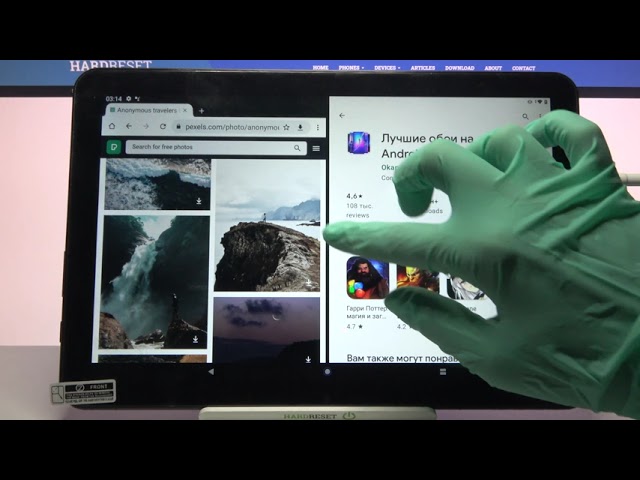640x480 pixels.
Task: Open ARTICLES on the HardReset website
Action: (422, 68)
